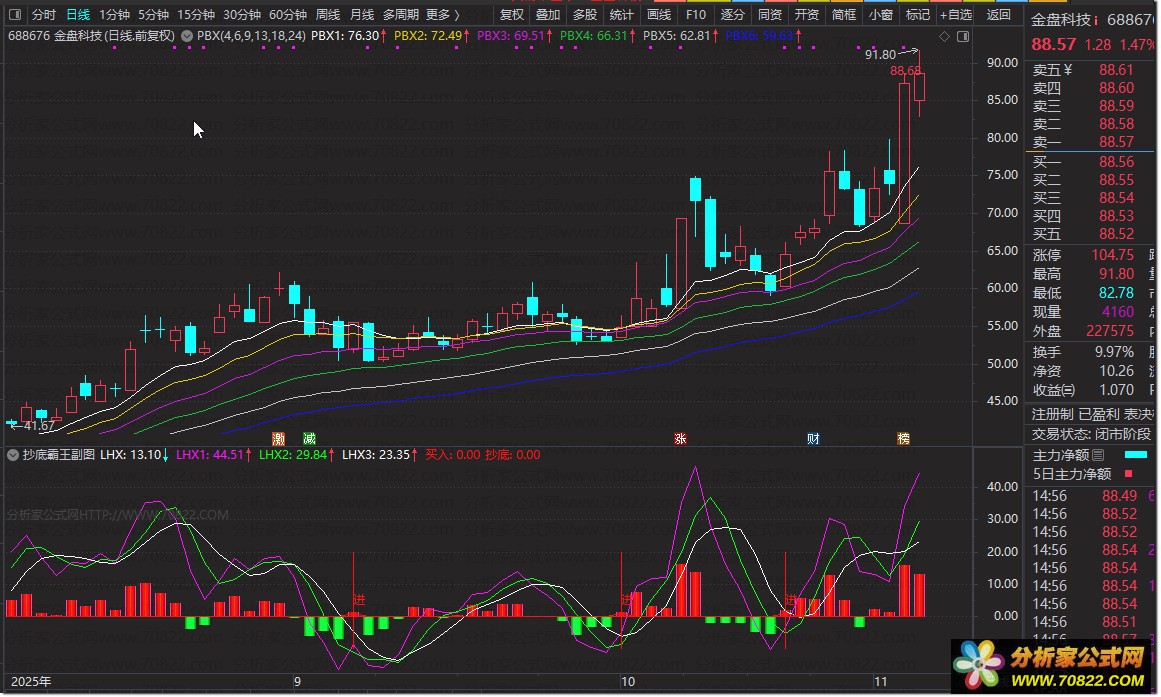Image resolution: width=1161 pixels, height=697 pixels.
Task: Switch to 30分钟 period
Action: point(241,15)
